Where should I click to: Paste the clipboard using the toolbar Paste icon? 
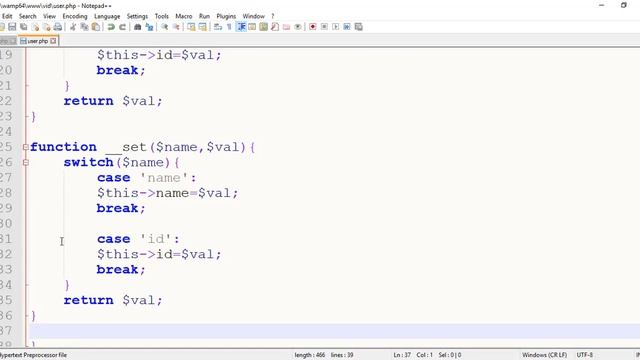pos(96,27)
